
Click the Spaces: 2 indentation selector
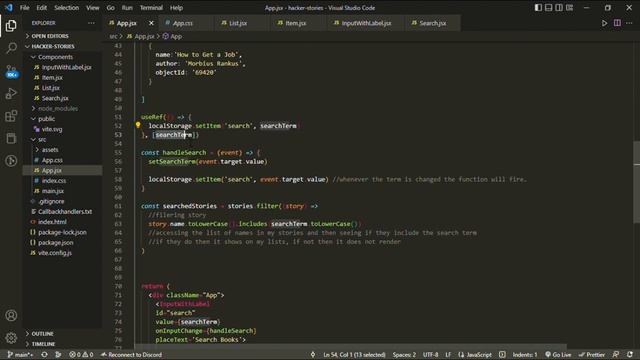(x=404, y=355)
